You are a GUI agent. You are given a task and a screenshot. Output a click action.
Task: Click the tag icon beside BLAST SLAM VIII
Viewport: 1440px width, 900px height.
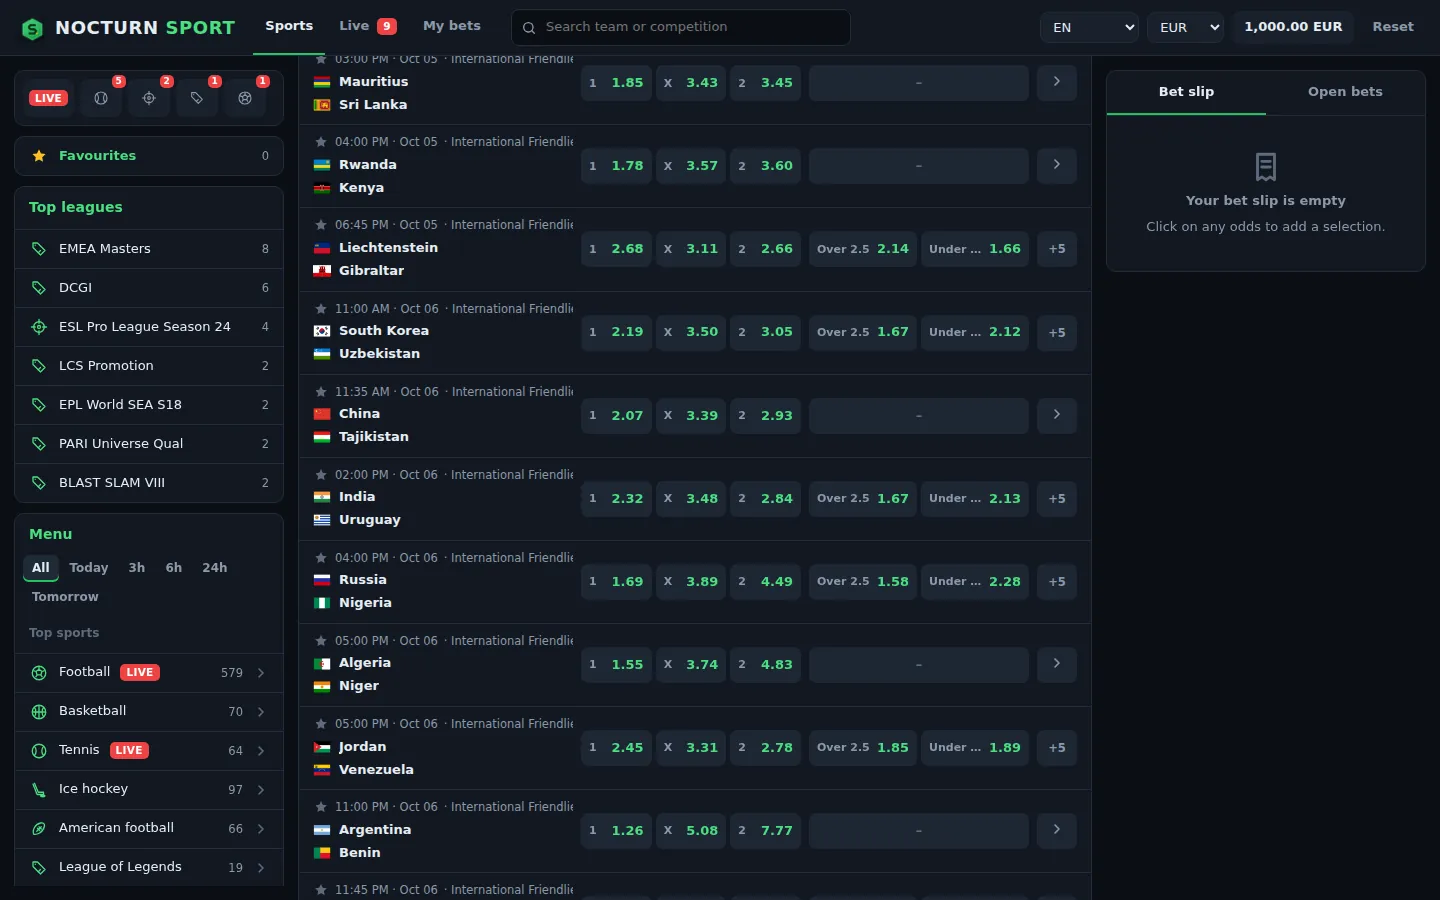39,483
